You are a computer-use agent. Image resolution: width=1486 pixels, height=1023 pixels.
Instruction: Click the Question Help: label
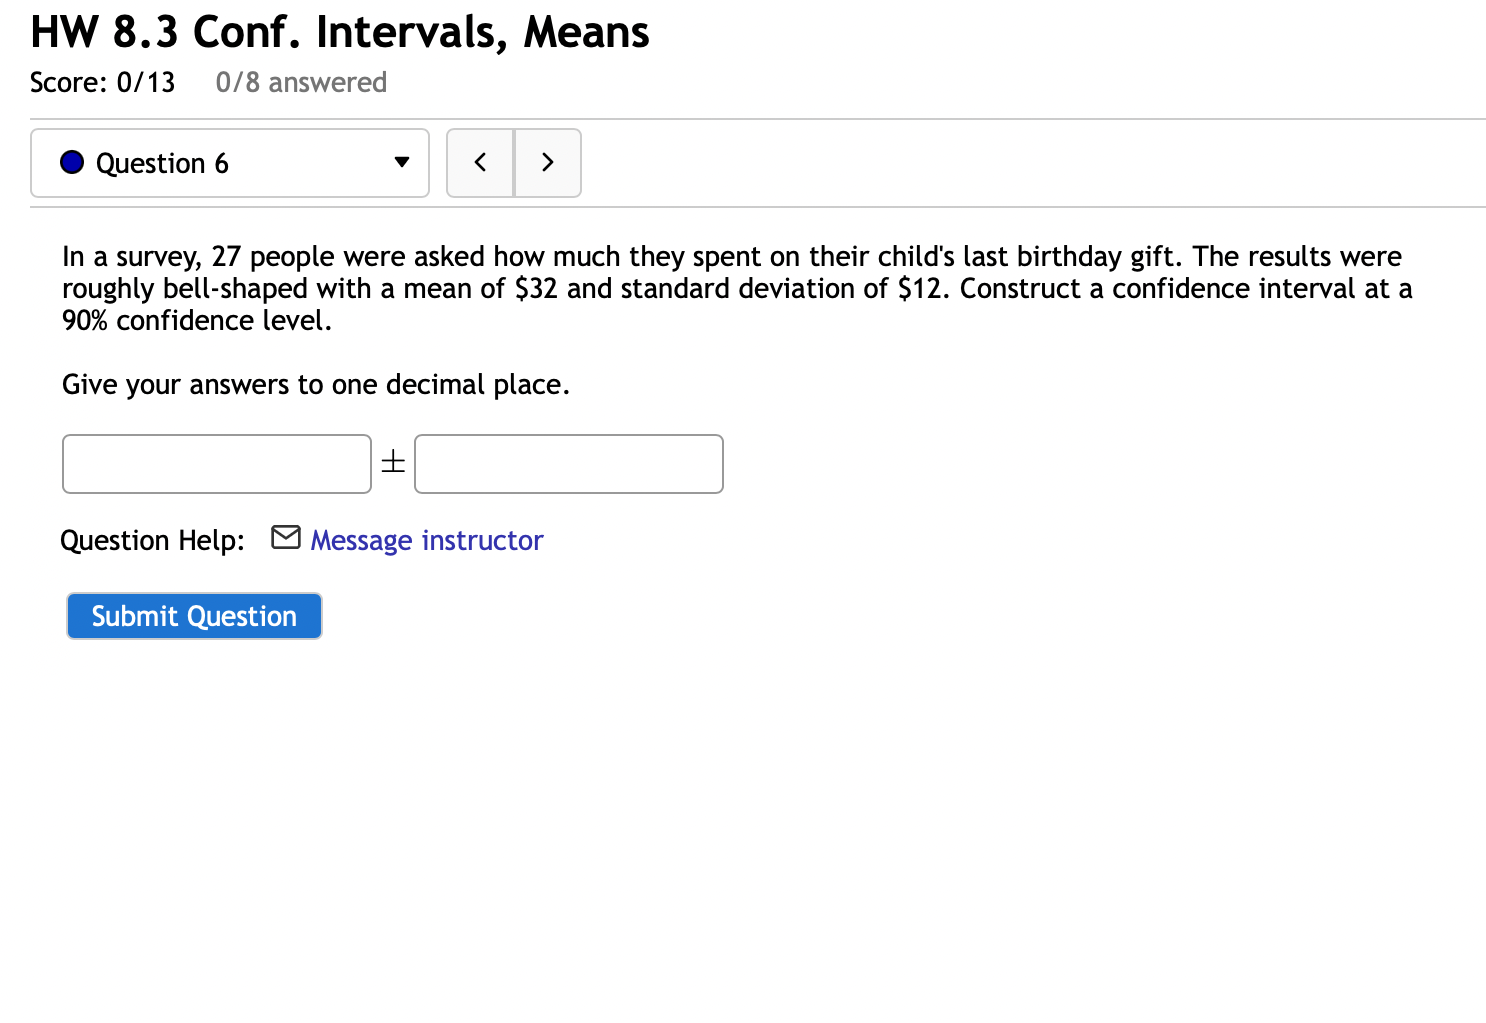point(151,540)
